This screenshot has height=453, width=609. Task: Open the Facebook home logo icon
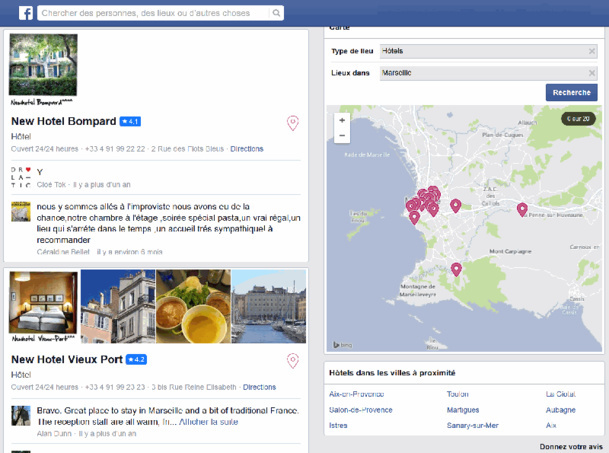point(26,13)
